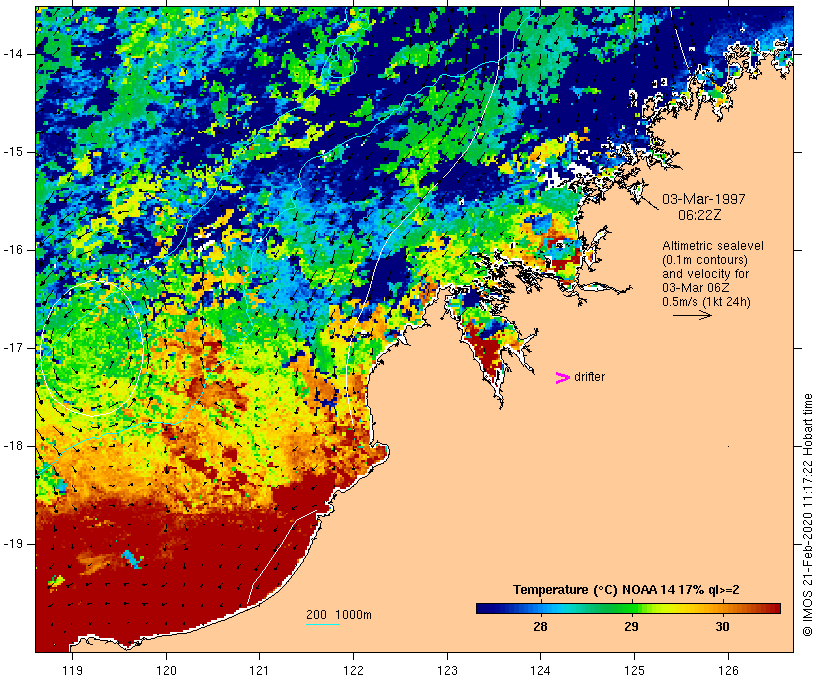Image resolution: width=820 pixels, height=680 pixels.
Task: Click the longitude axis label '119'
Action: click(72, 670)
